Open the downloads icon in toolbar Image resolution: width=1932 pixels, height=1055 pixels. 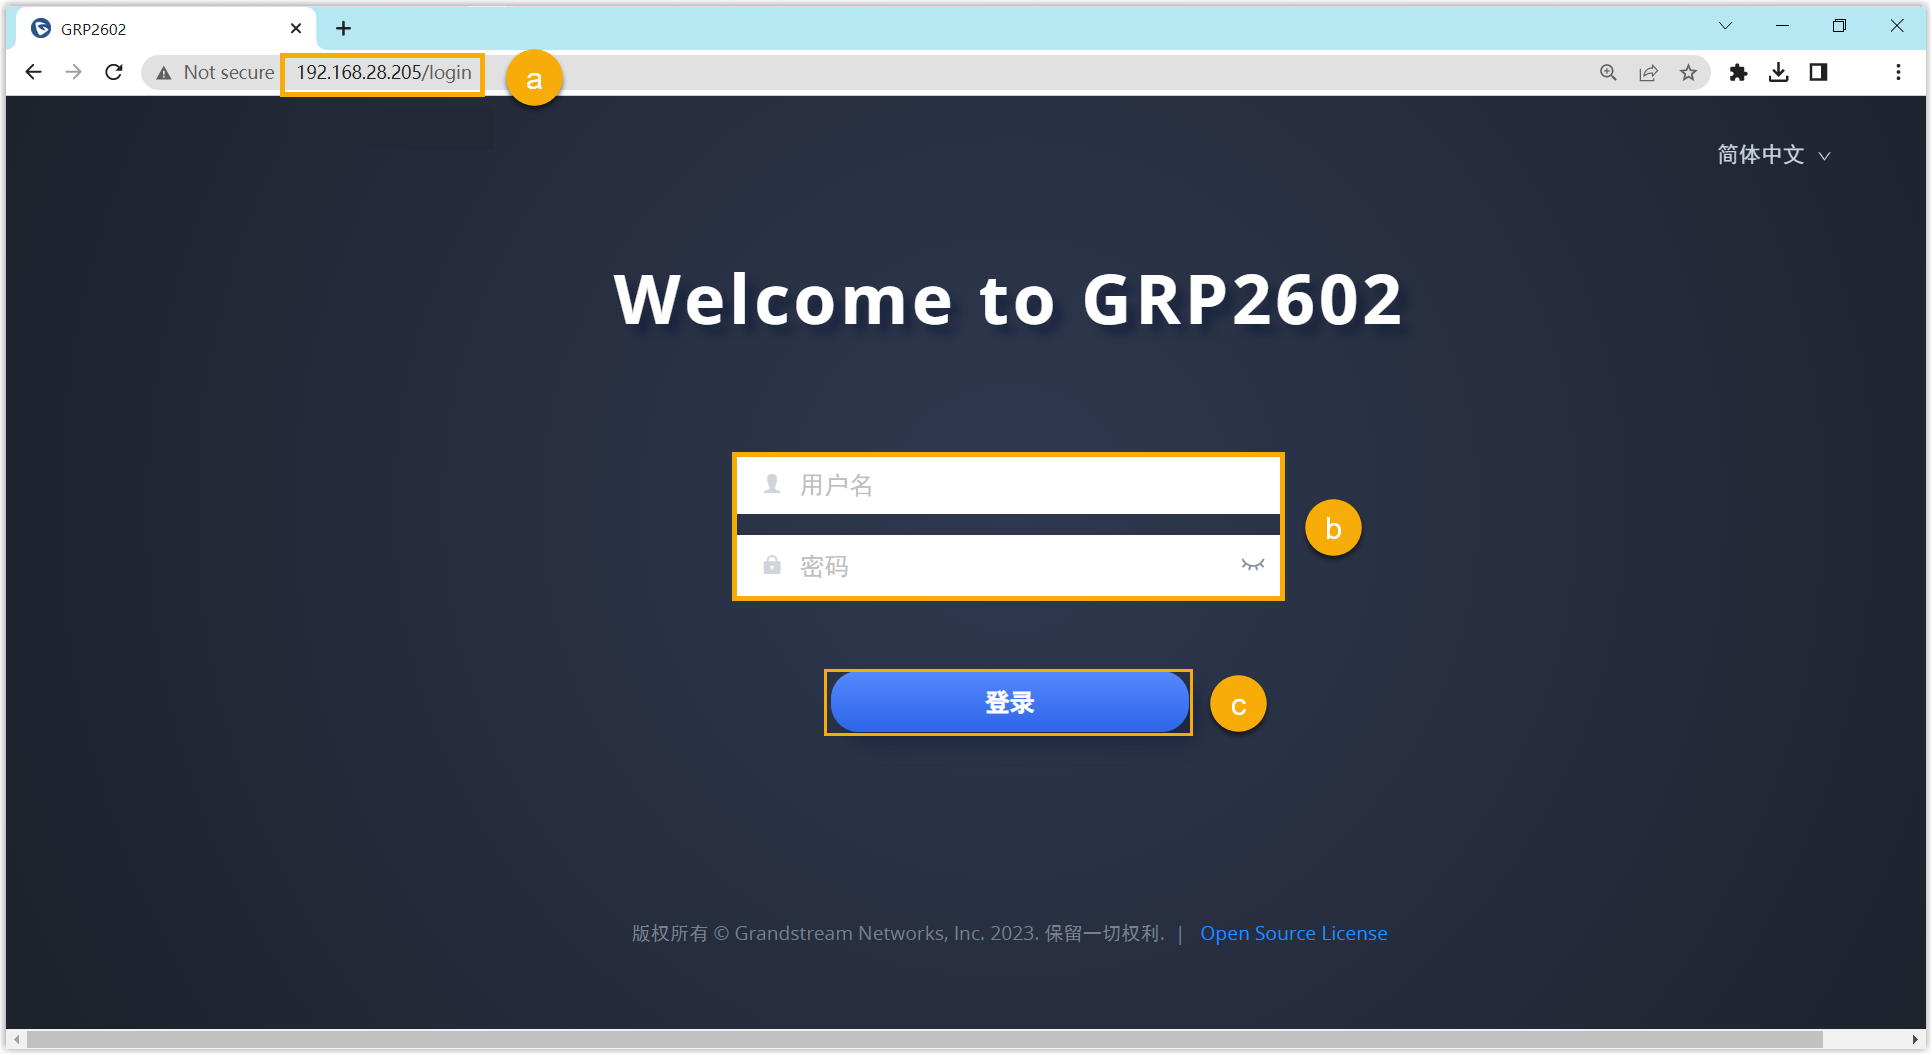[x=1778, y=72]
